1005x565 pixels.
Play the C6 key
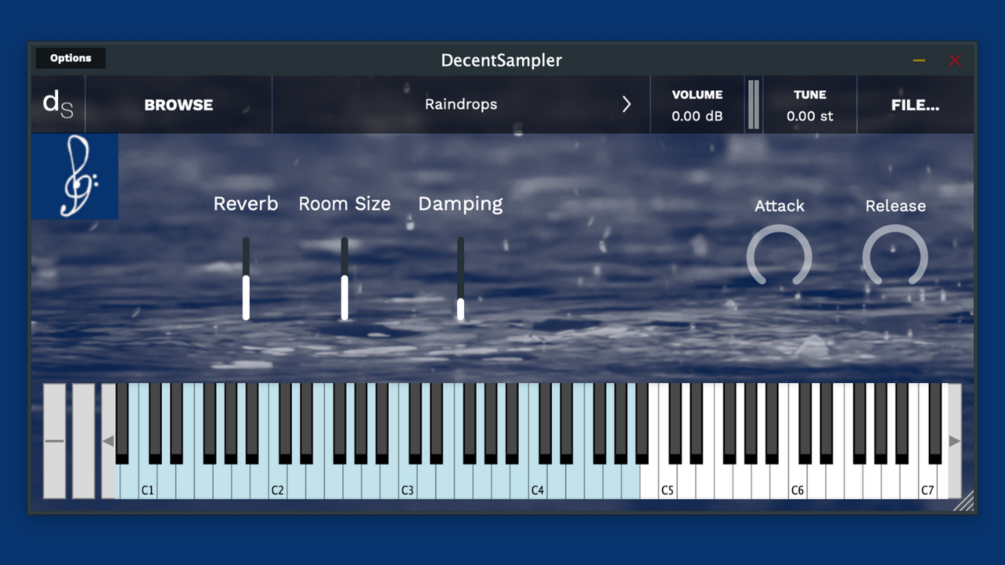point(797,482)
